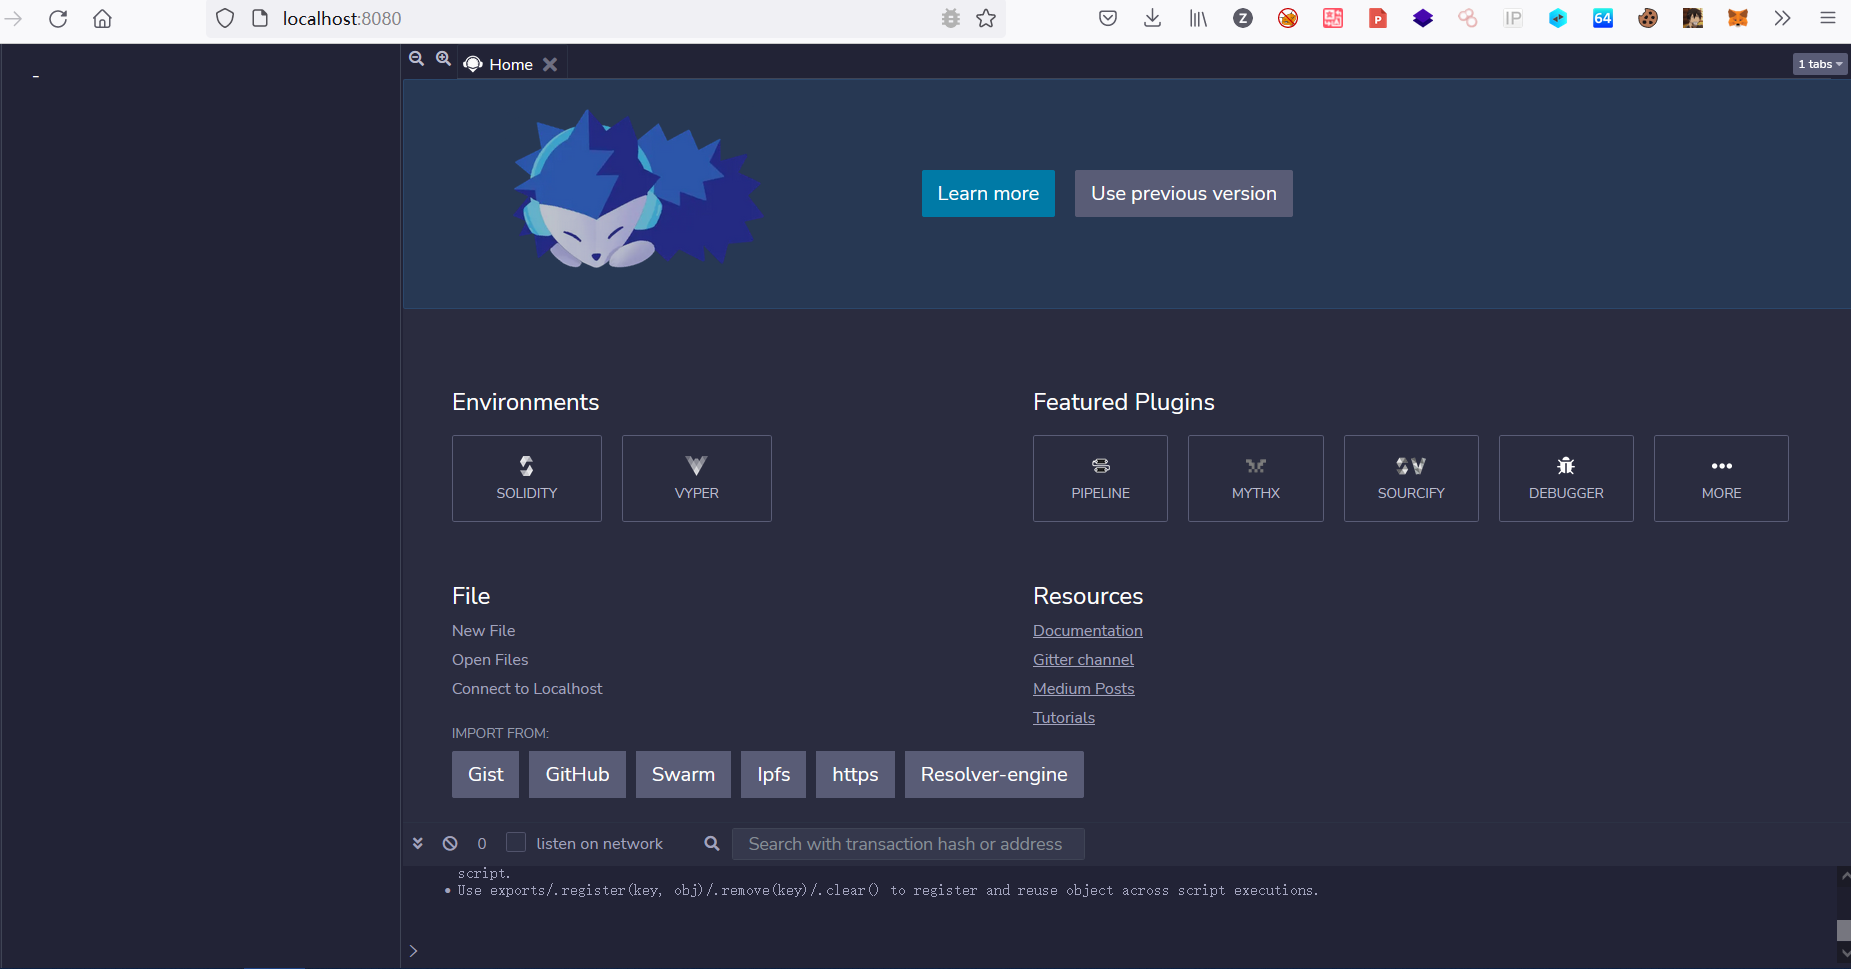Open the Tutorials link
1851x969 pixels.
pos(1064,718)
